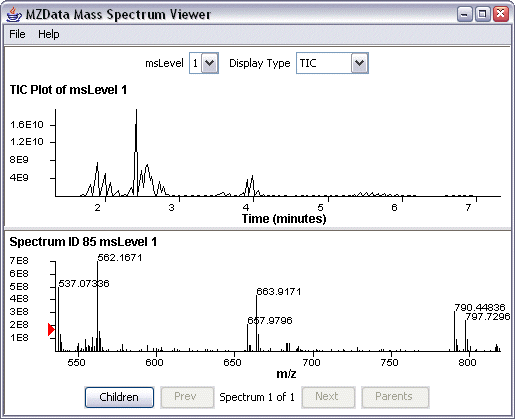Screen dimensions: 515x419
Task: Open the Help menu
Action: 49,34
